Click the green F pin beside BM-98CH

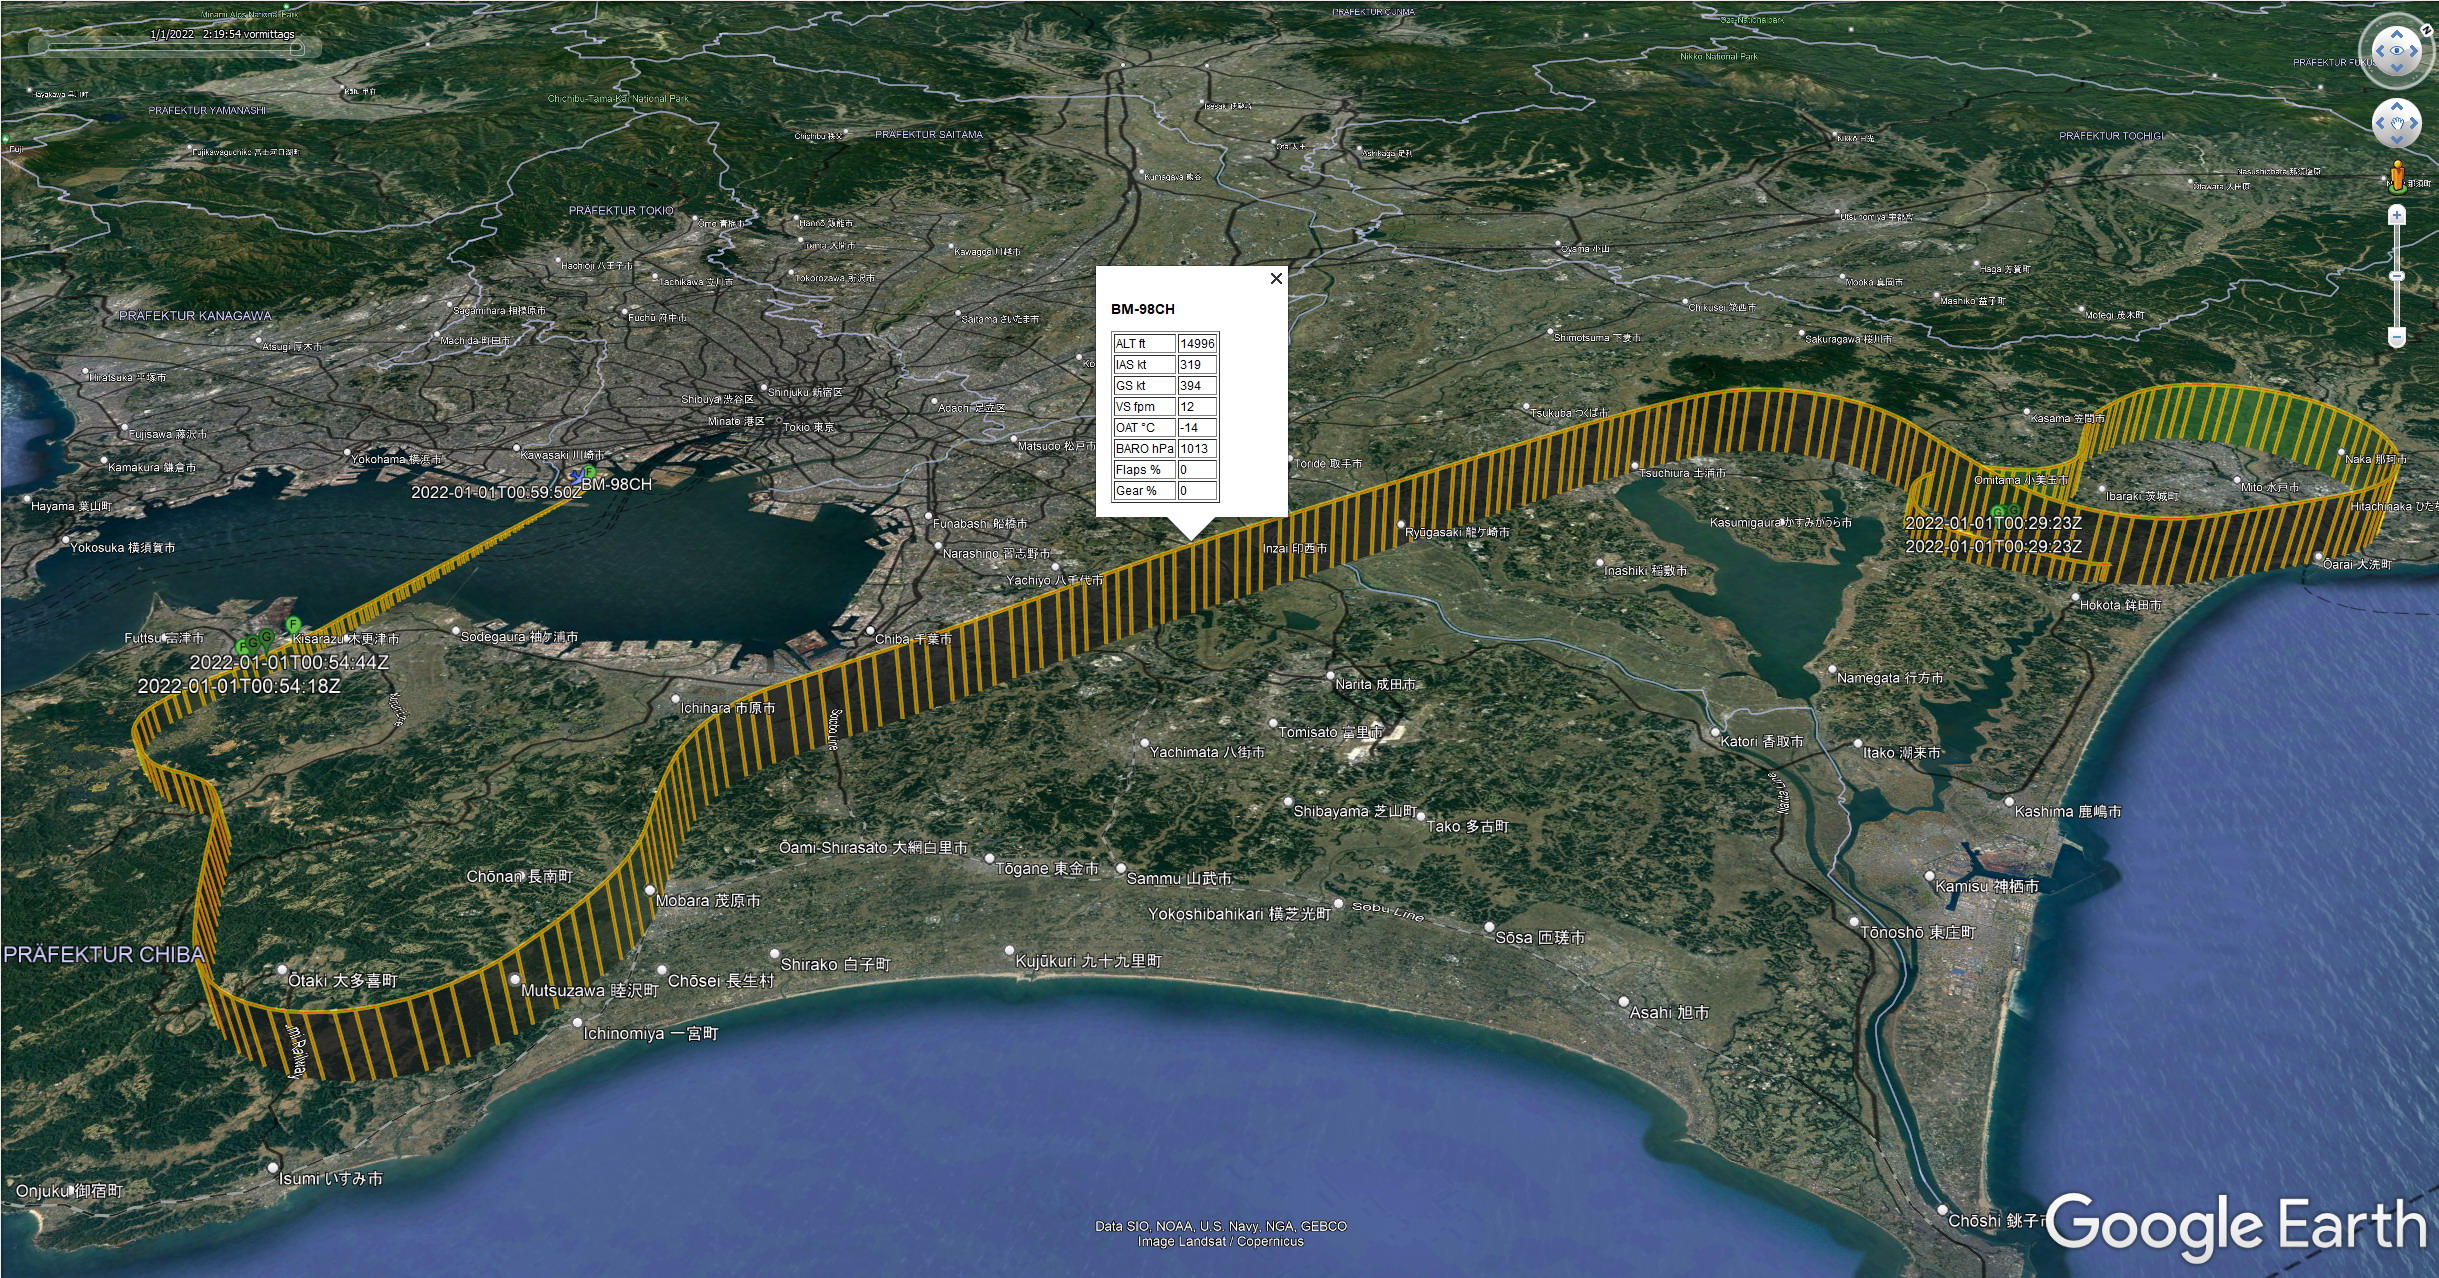590,471
